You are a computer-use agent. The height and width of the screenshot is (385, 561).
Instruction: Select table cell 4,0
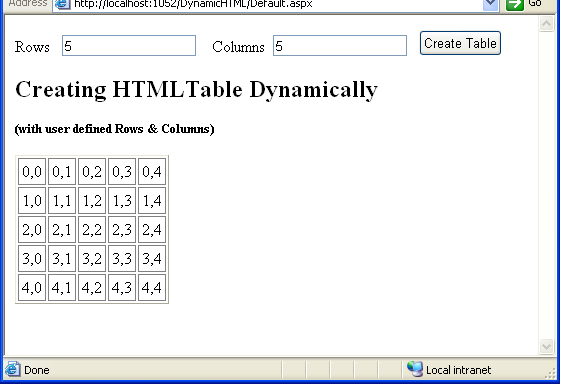pyautogui.click(x=32, y=287)
